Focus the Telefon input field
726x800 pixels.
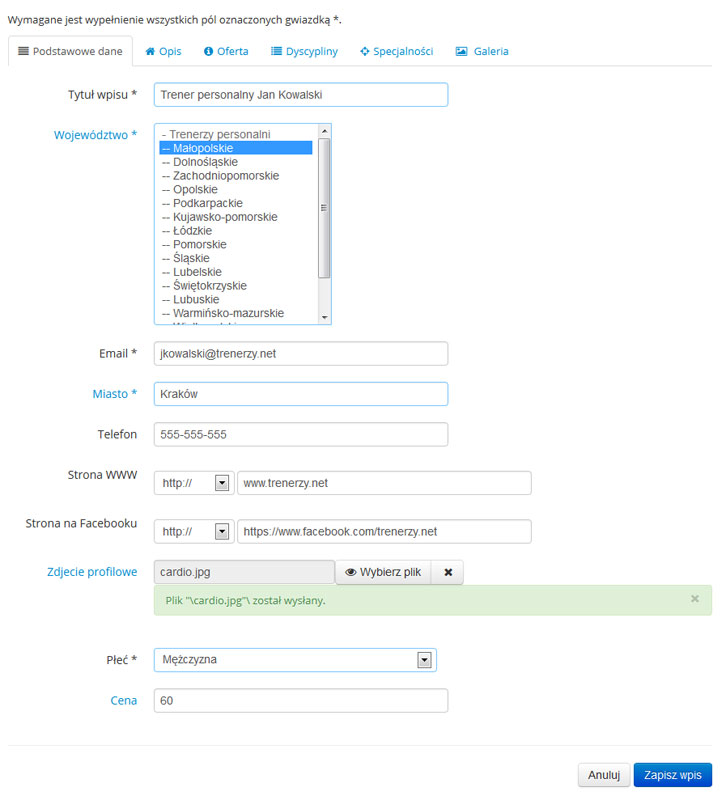pyautogui.click(x=300, y=435)
